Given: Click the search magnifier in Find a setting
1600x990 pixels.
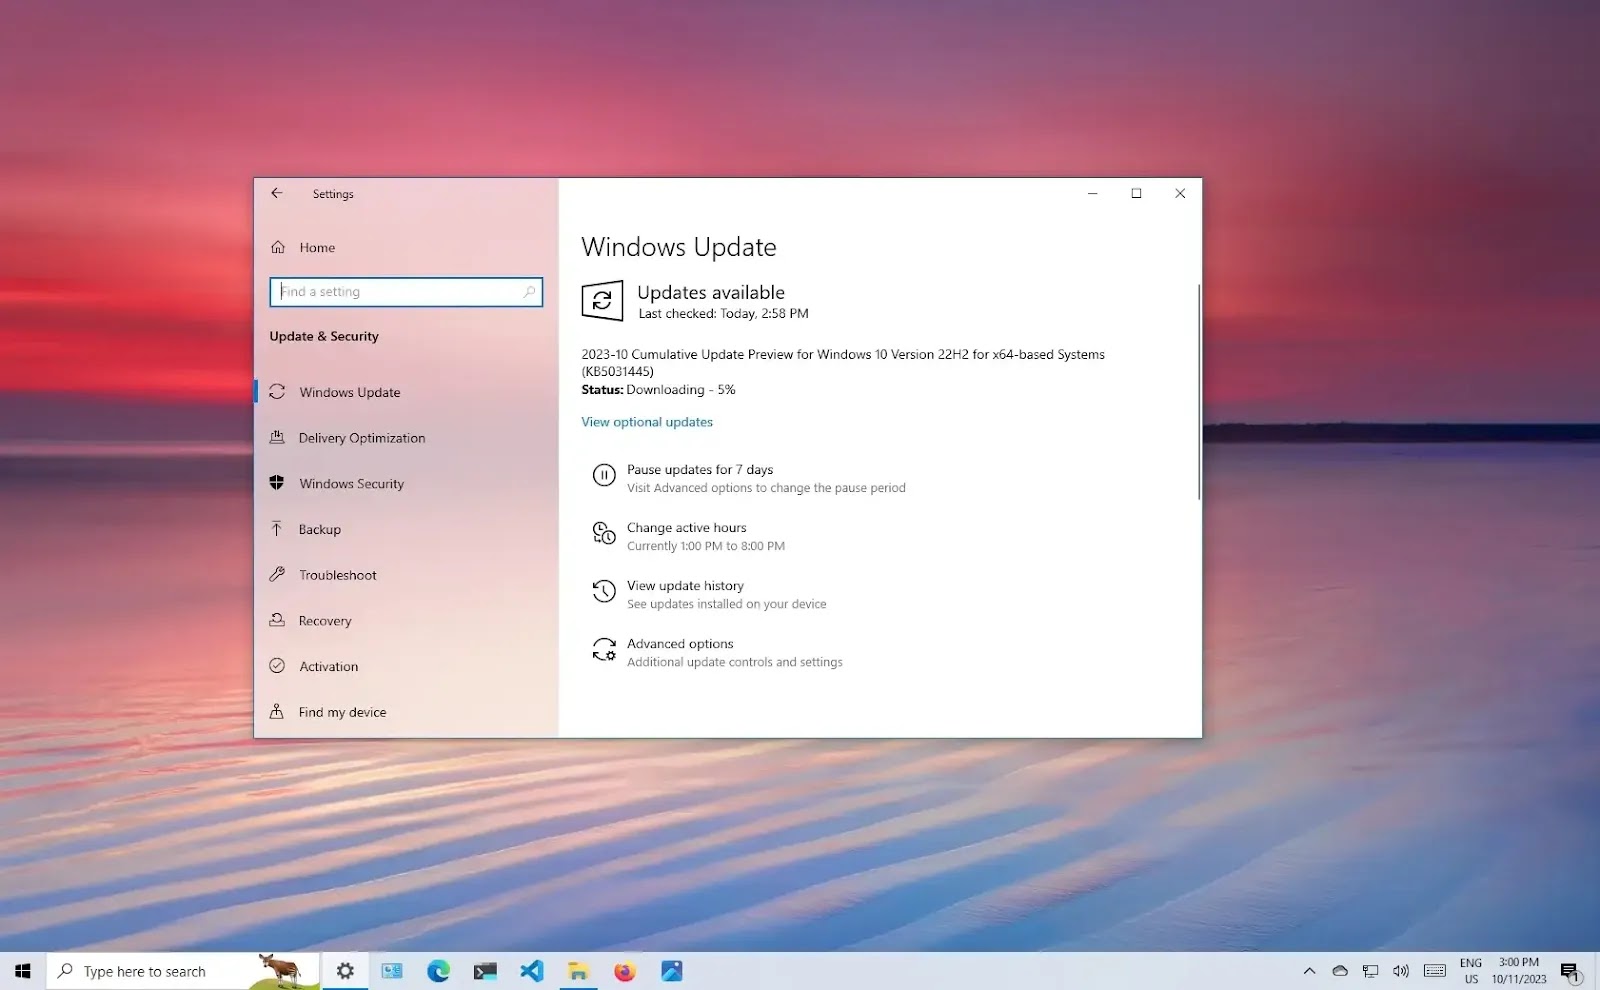Looking at the screenshot, I should pyautogui.click(x=529, y=292).
